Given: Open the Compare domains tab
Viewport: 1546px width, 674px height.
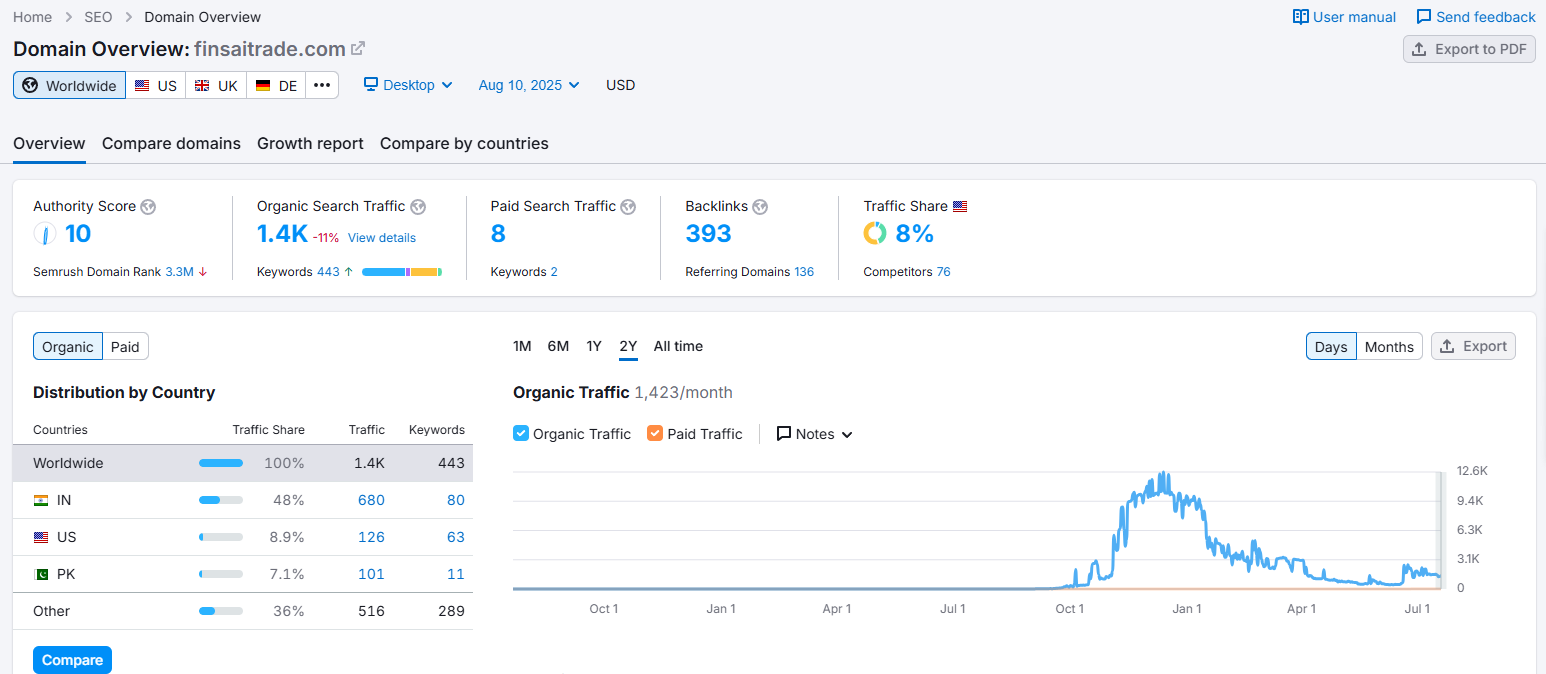Looking at the screenshot, I should pos(171,143).
